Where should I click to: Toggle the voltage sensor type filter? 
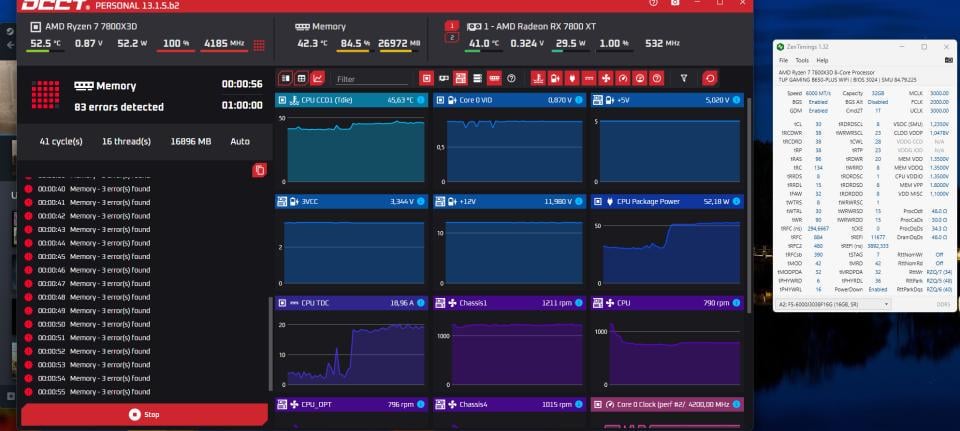click(555, 78)
